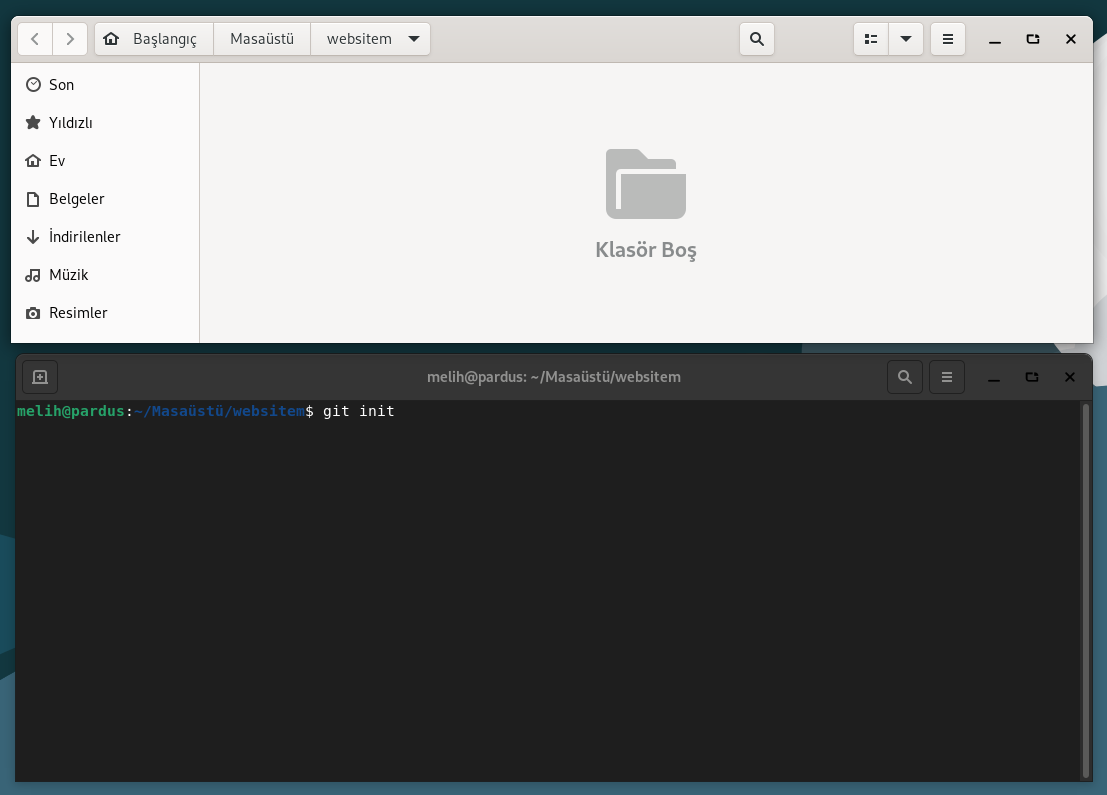Minimize the terminal window
Viewport: 1107px width, 795px height.
tap(994, 377)
